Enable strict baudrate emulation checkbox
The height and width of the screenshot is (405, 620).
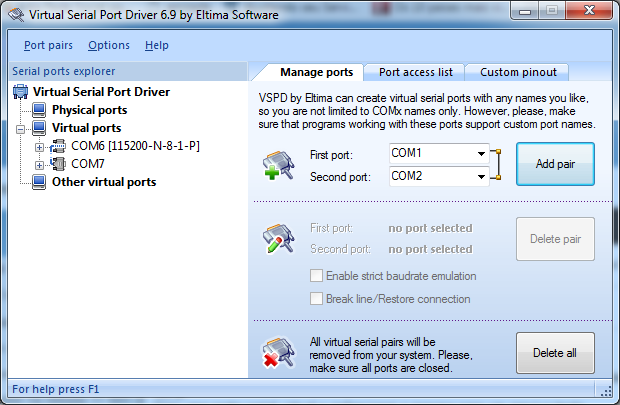point(316,276)
